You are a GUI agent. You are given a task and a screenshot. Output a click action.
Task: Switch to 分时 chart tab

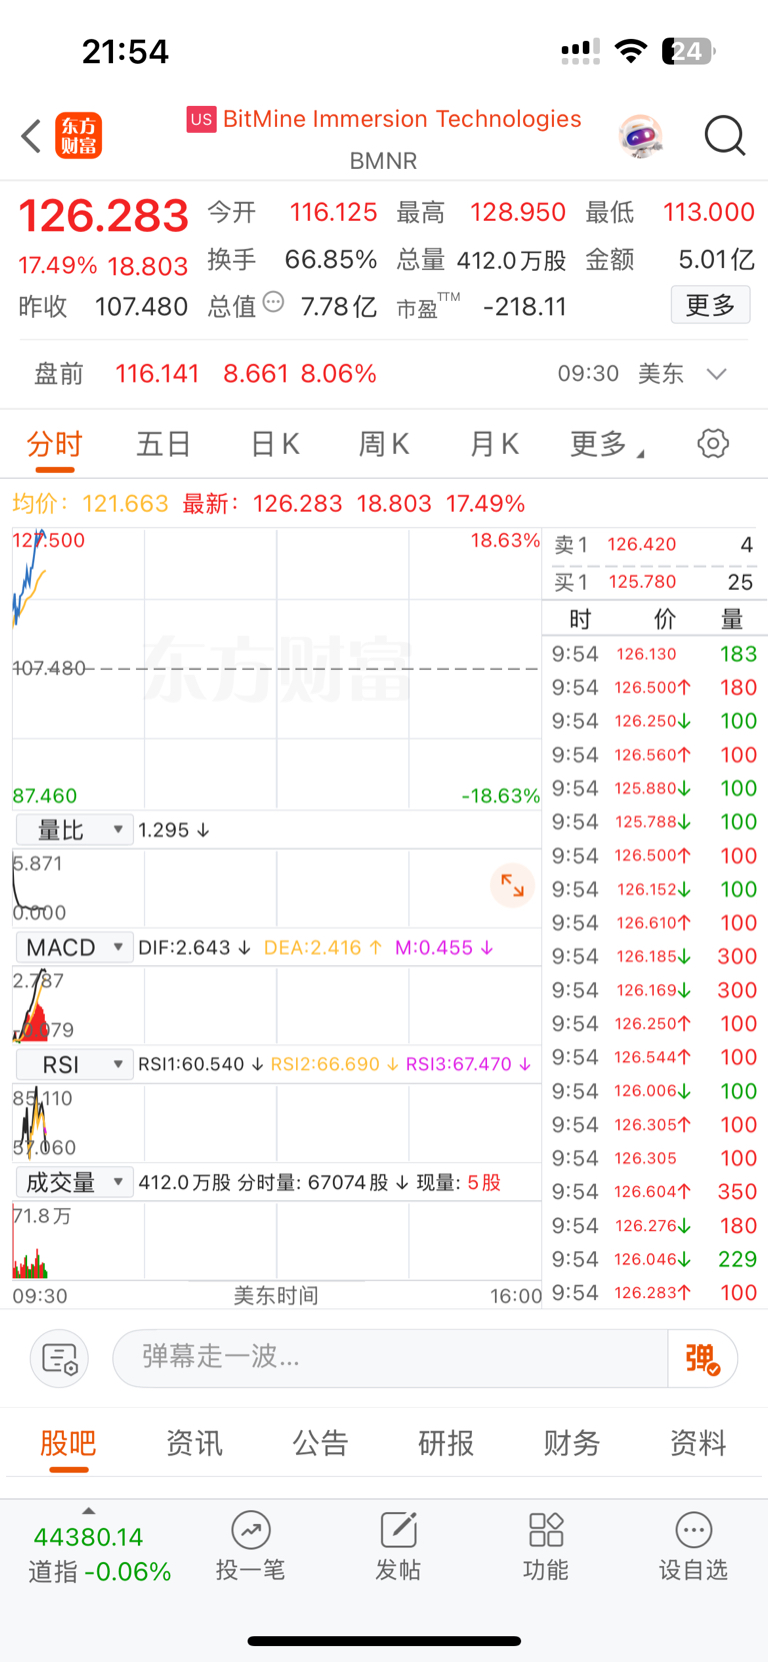(54, 443)
